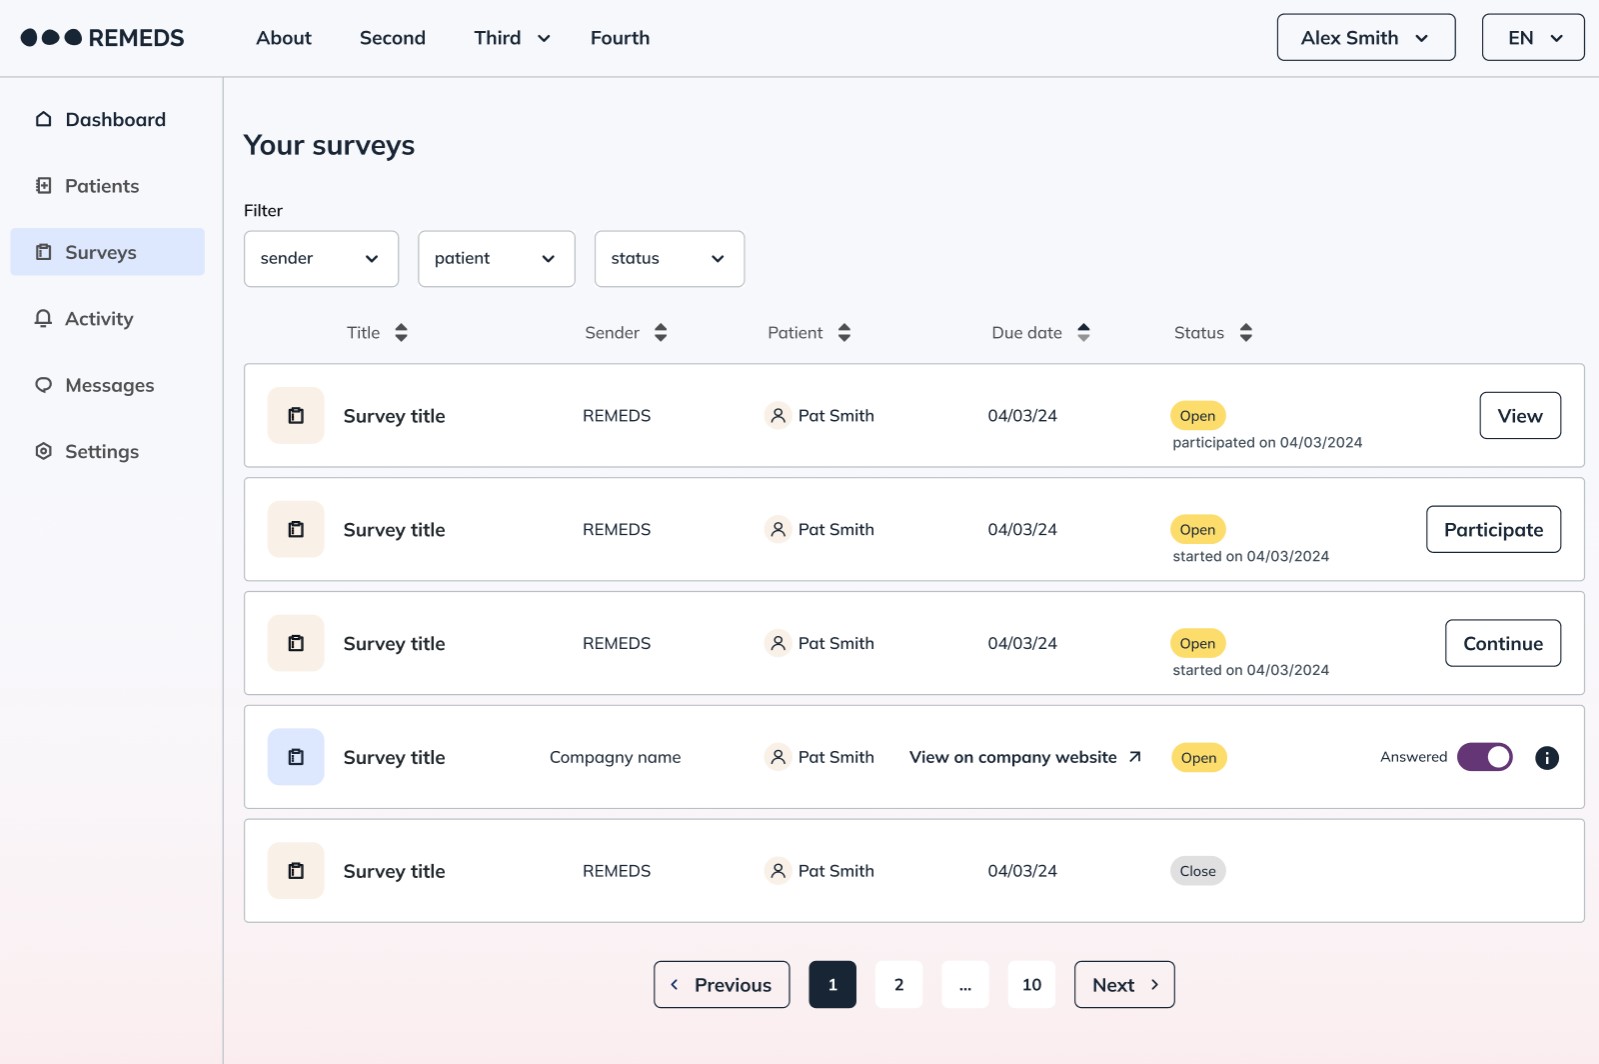
Task: Sort surveys by Status column arrows
Action: point(1245,333)
